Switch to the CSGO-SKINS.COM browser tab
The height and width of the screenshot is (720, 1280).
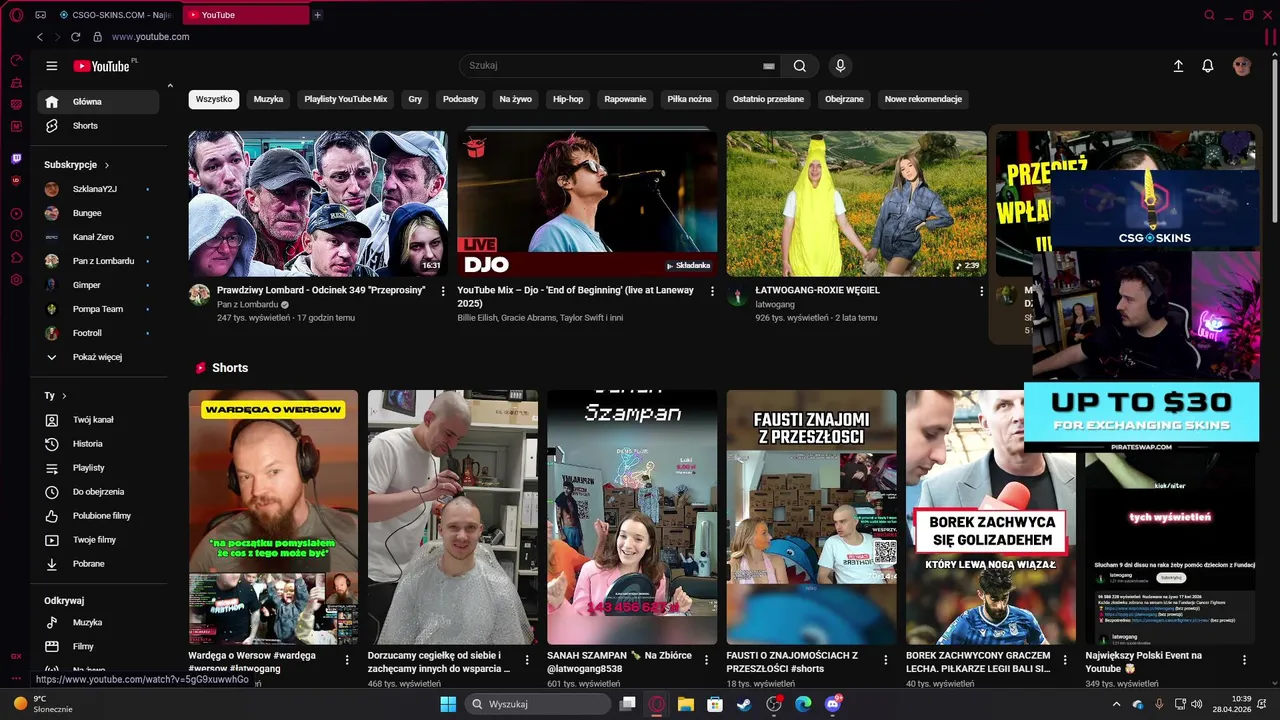[116, 15]
